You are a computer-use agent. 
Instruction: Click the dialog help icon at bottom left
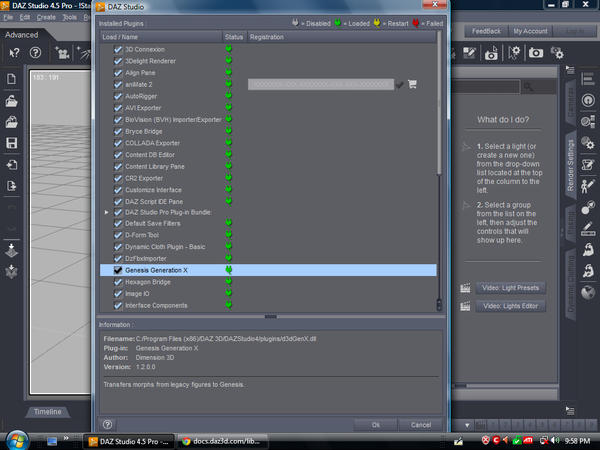click(x=108, y=424)
